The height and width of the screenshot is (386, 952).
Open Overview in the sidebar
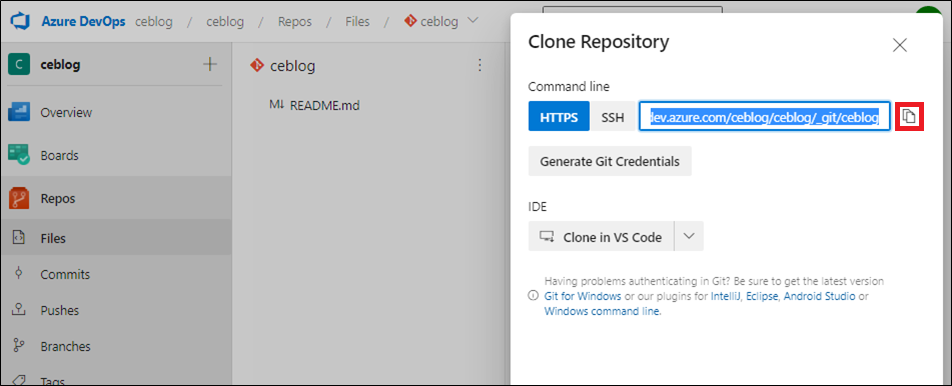[x=115, y=113]
